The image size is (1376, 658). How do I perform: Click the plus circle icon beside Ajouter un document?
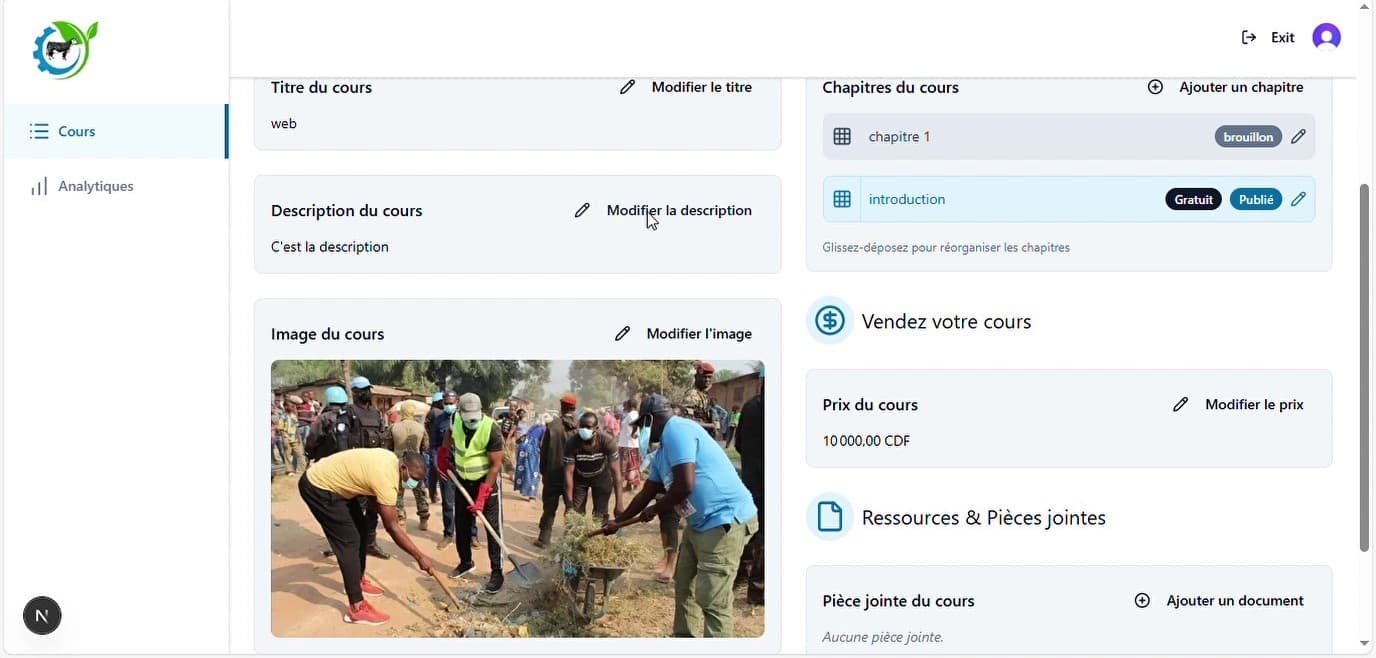1142,601
